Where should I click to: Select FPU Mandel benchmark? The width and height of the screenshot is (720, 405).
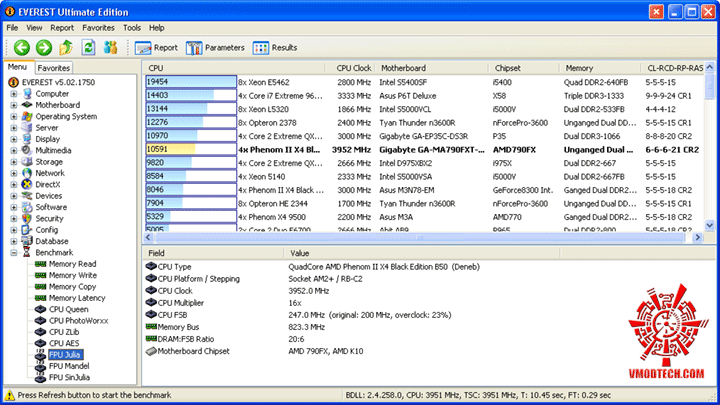pos(69,366)
